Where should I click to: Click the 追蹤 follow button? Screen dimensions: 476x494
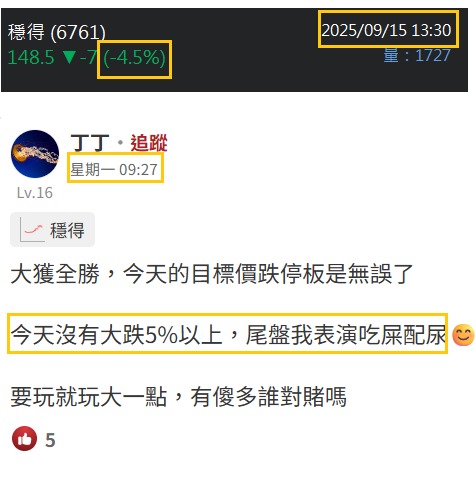149,143
